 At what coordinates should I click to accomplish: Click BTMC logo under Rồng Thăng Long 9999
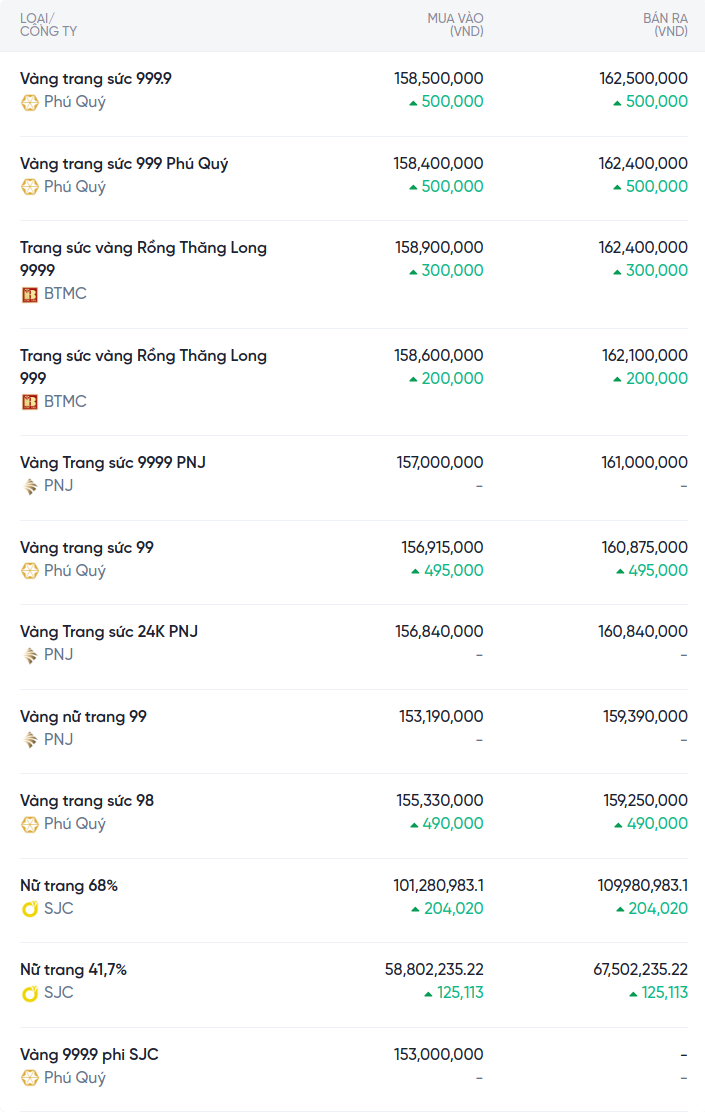tap(30, 294)
